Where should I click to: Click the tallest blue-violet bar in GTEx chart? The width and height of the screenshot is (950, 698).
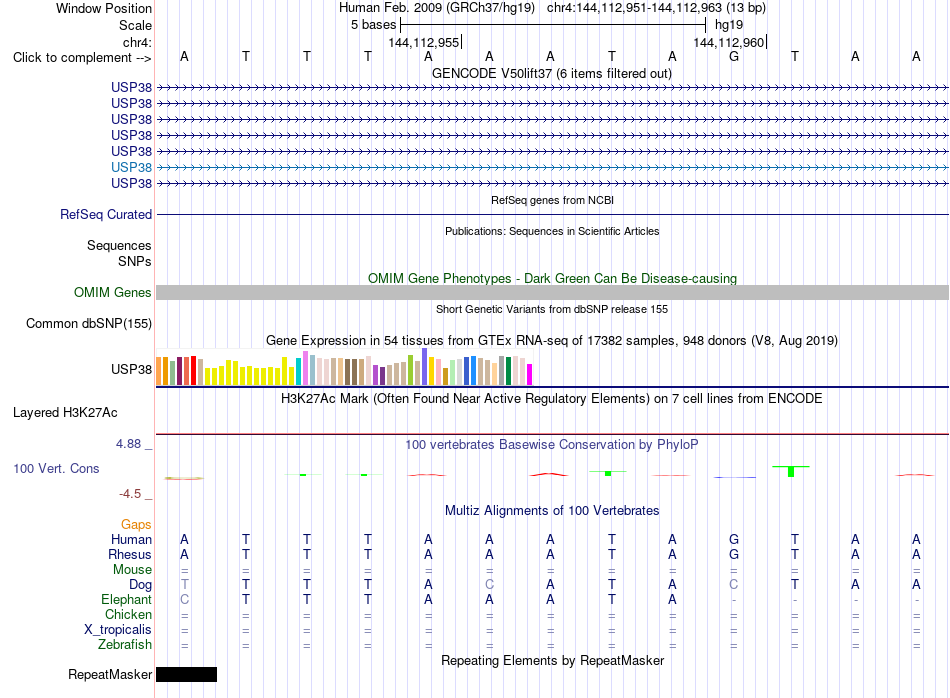(x=424, y=367)
